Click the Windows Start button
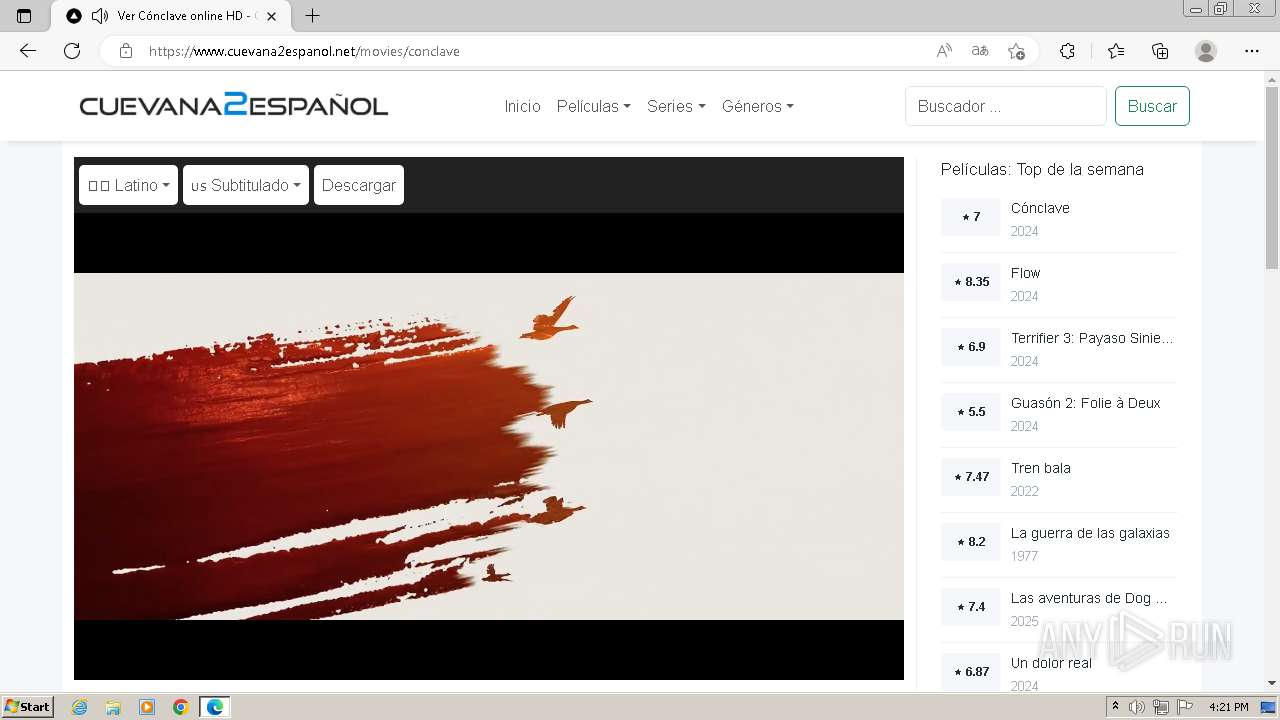 [x=28, y=707]
